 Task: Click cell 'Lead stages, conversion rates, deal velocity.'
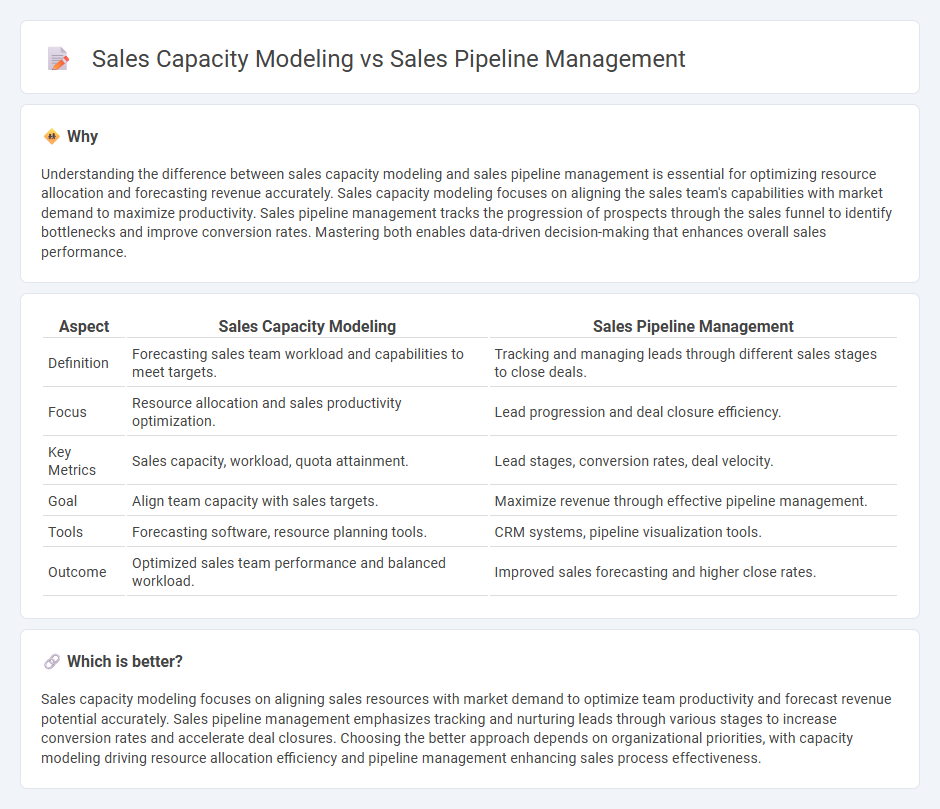[x=693, y=461]
